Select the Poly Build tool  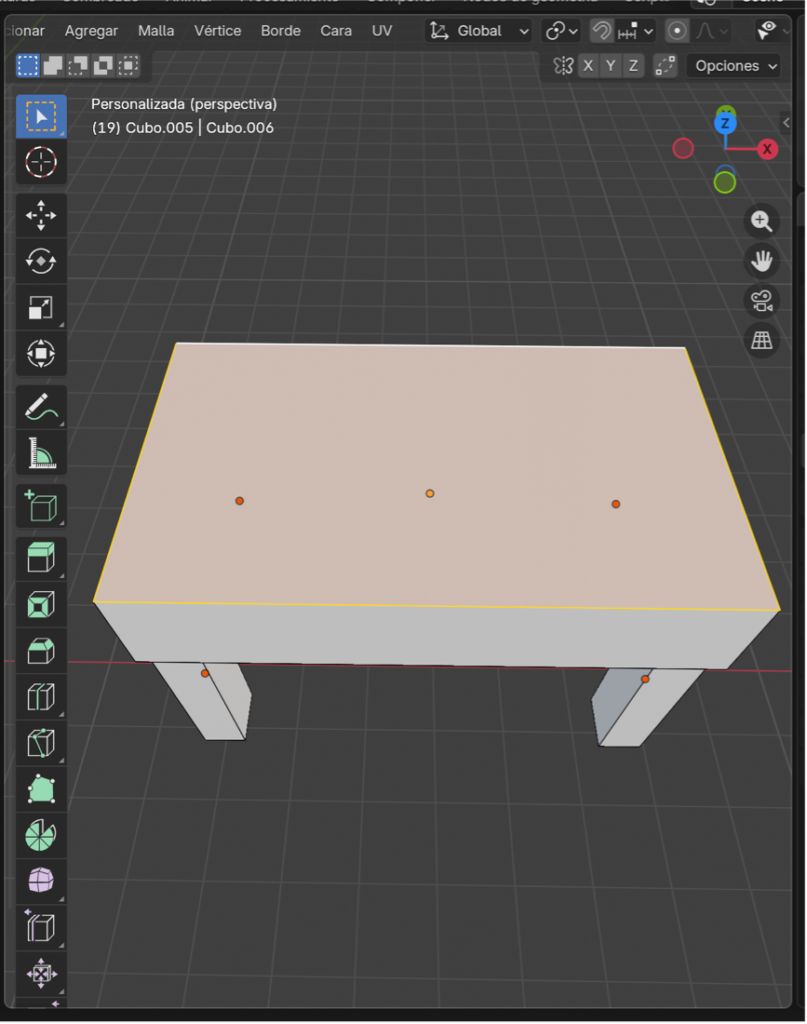coord(41,789)
